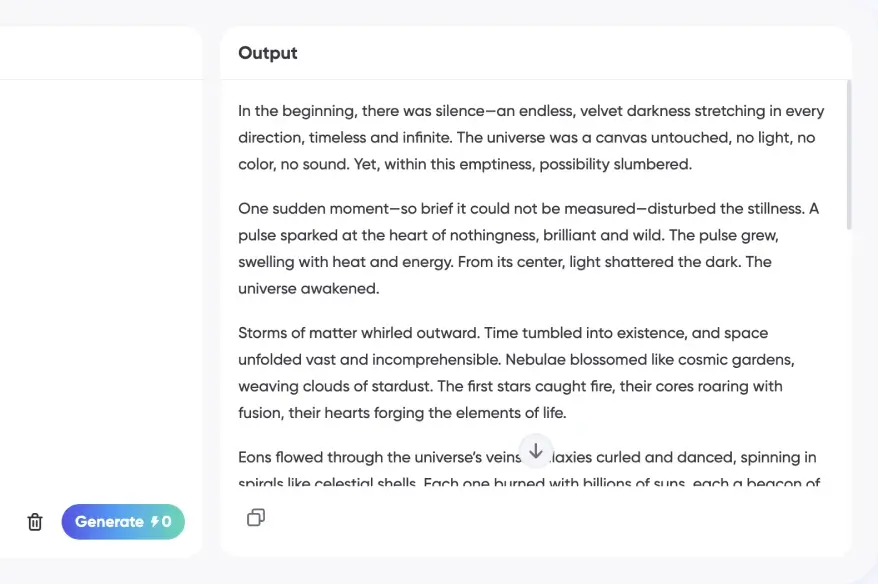Click the lightning bolt icon on Generate
This screenshot has width=878, height=584.
click(154, 522)
